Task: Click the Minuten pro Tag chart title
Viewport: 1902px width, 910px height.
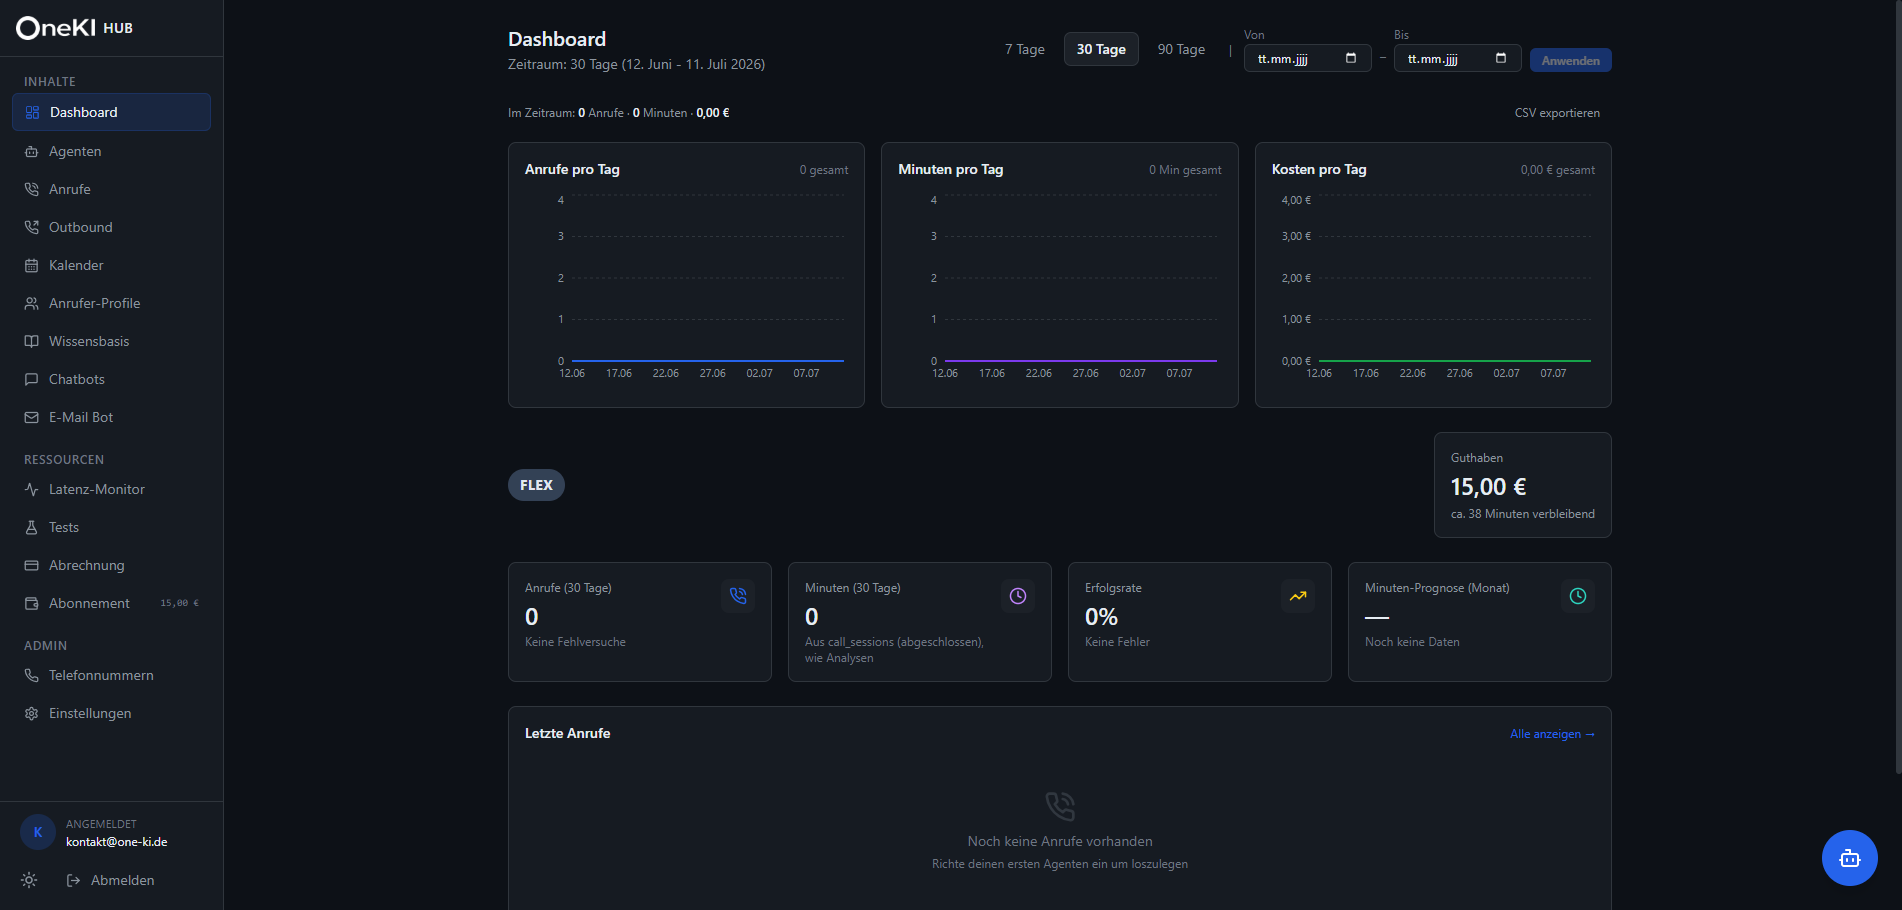Action: 950,169
